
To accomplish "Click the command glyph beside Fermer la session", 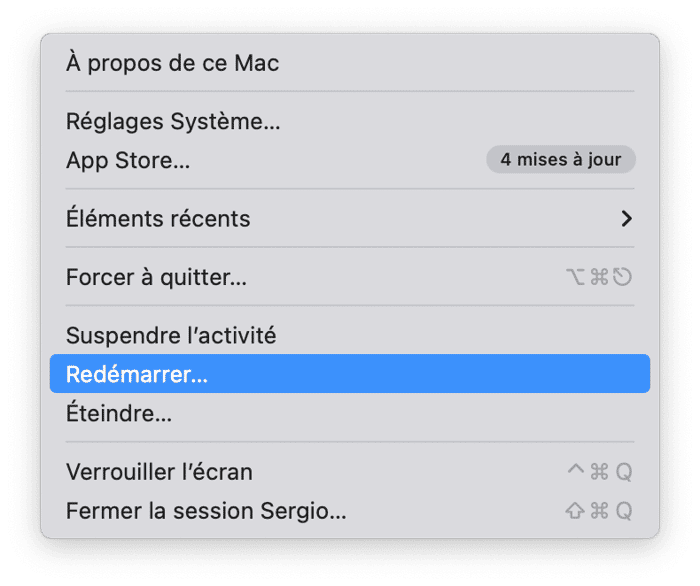I will pyautogui.click(x=599, y=511).
